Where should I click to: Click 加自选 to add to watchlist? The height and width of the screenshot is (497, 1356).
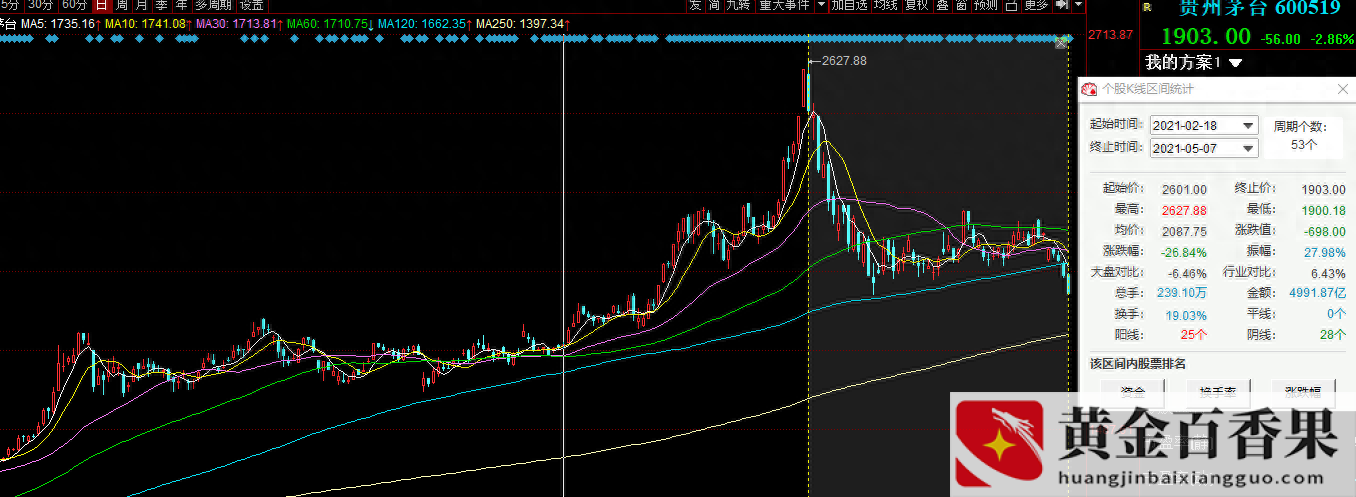[849, 5]
